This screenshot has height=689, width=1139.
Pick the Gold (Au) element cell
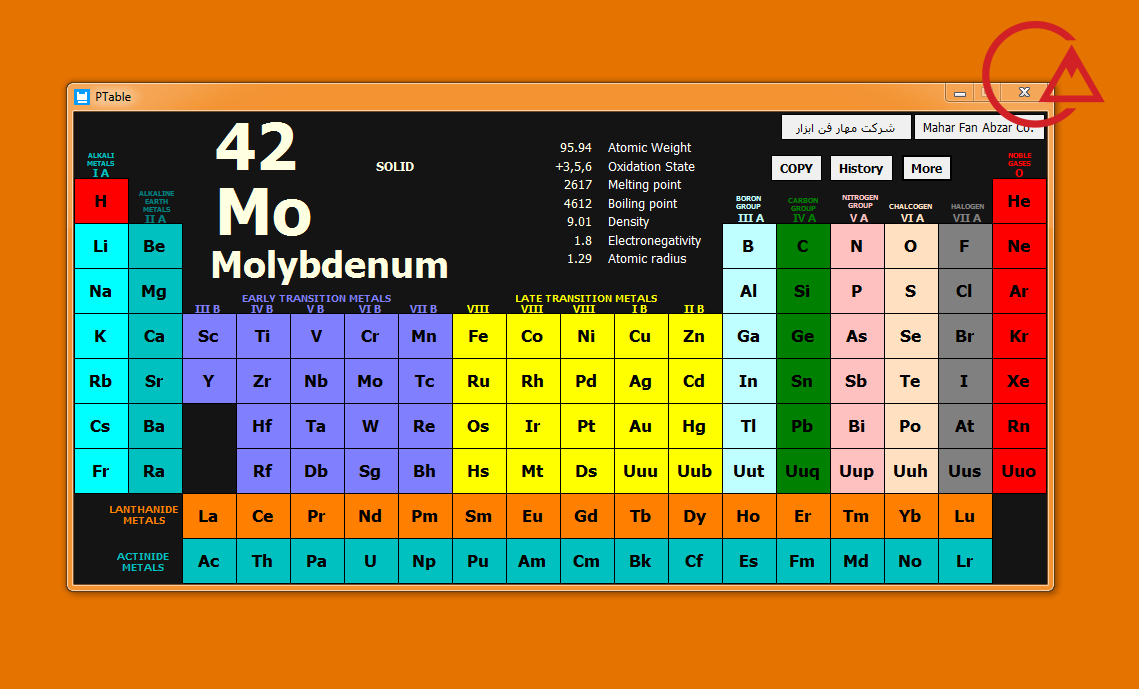pyautogui.click(x=640, y=426)
